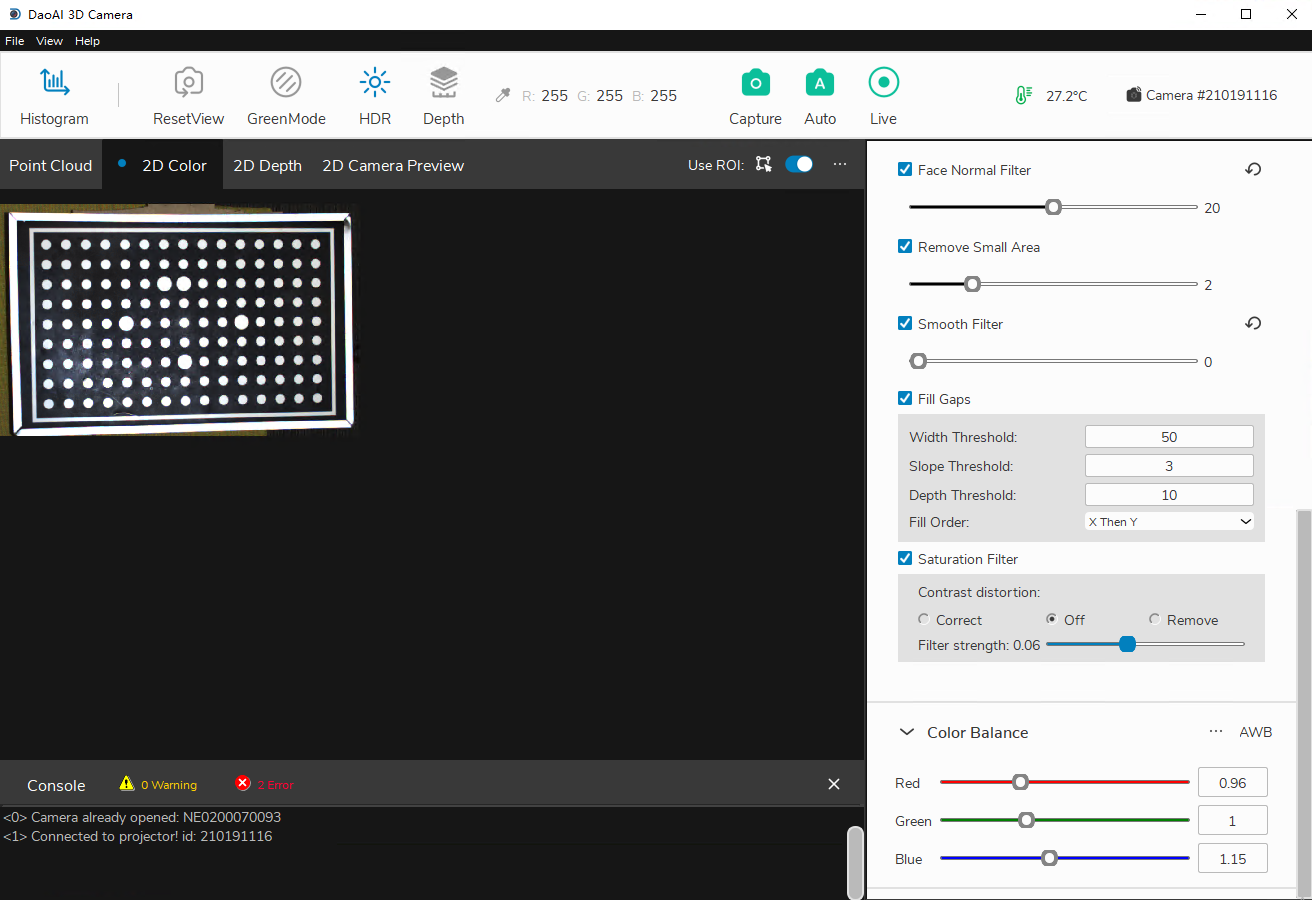The height and width of the screenshot is (900, 1312).
Task: Uncheck the Fill Gaps checkbox
Action: pyautogui.click(x=905, y=399)
